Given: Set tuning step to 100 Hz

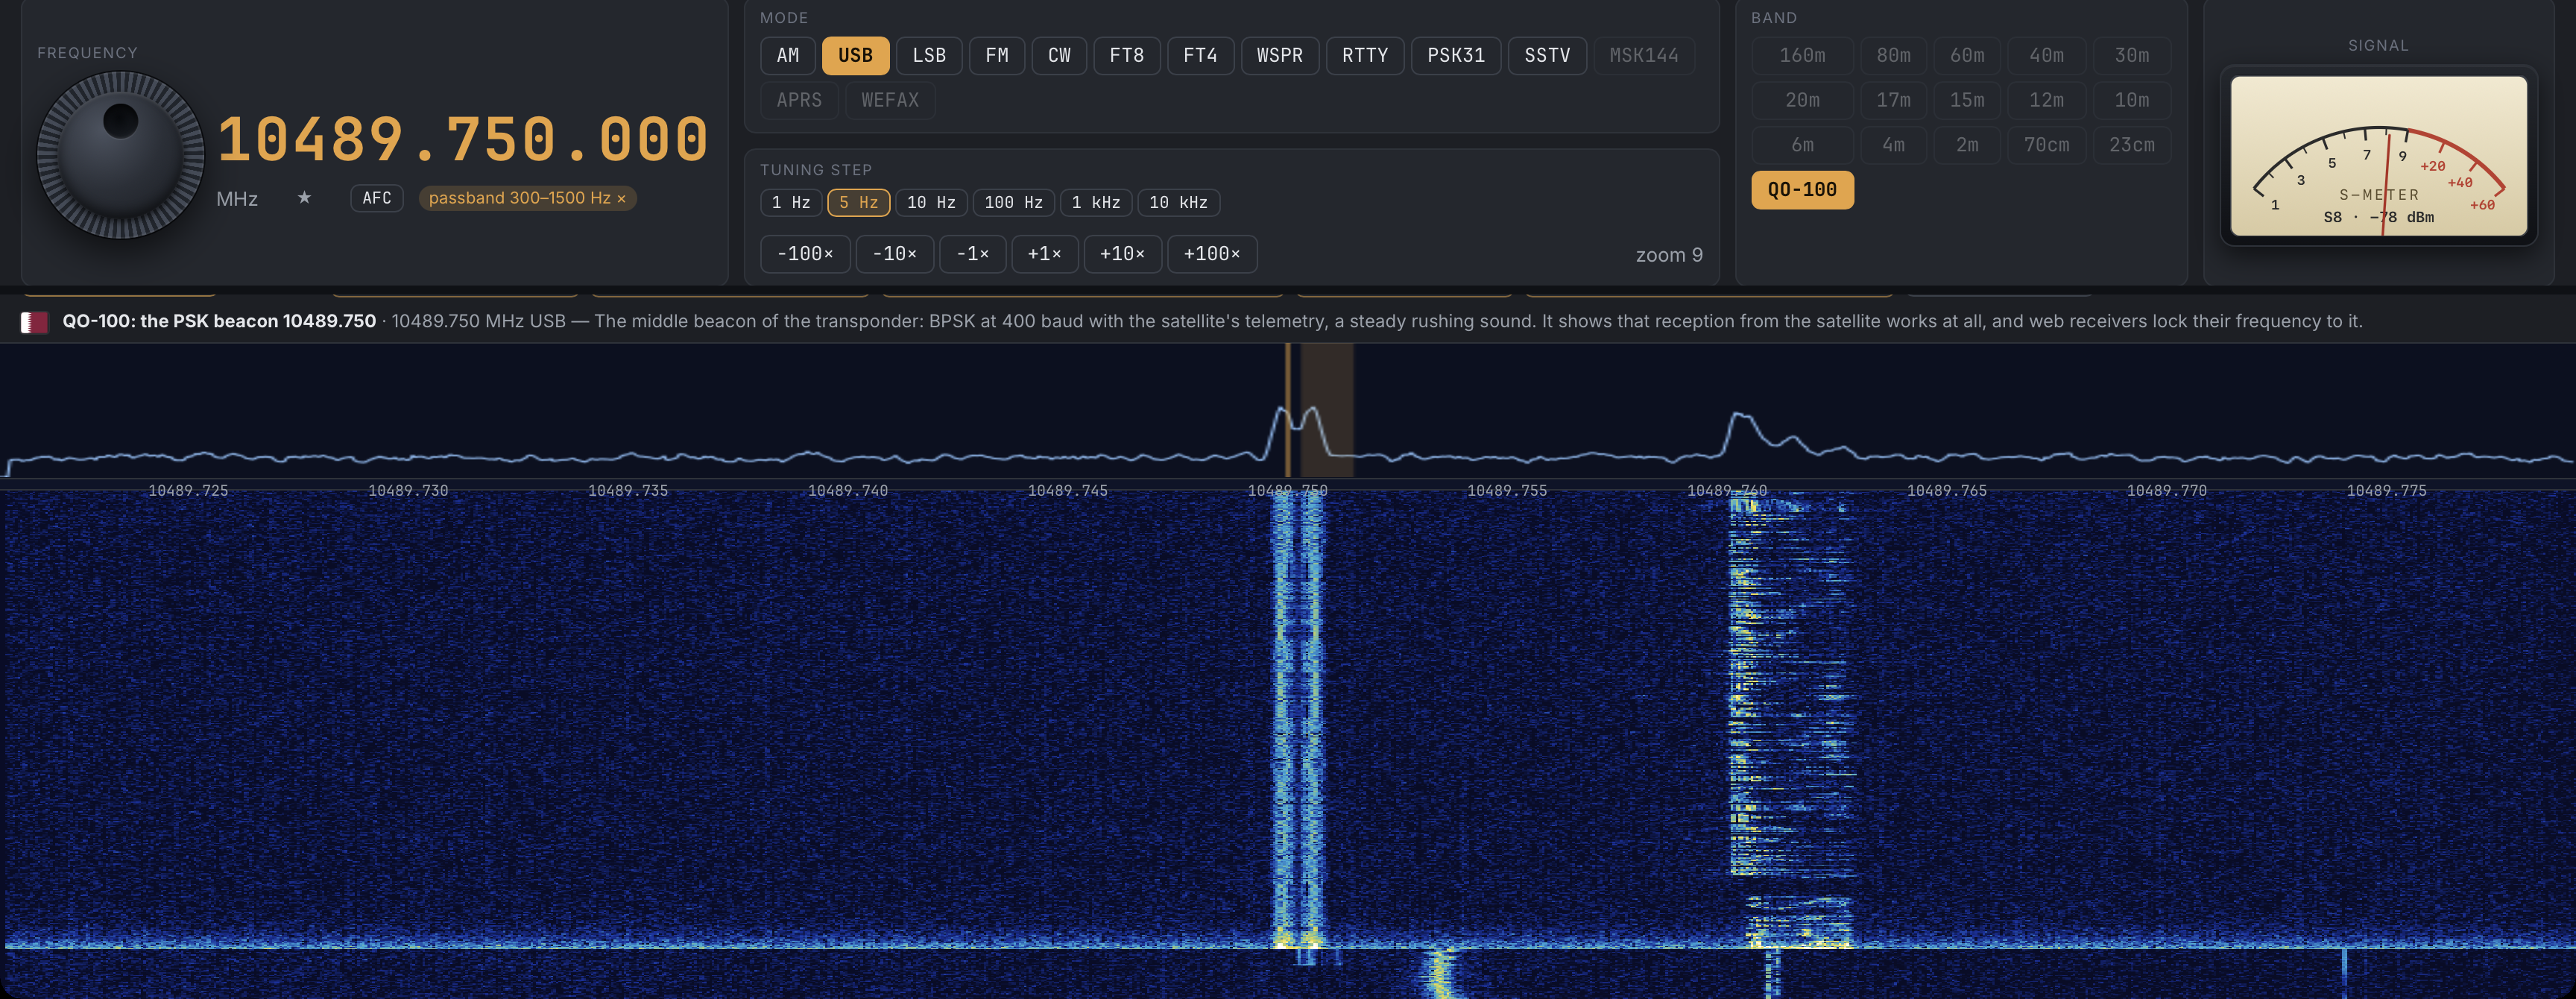Looking at the screenshot, I should (x=1014, y=203).
